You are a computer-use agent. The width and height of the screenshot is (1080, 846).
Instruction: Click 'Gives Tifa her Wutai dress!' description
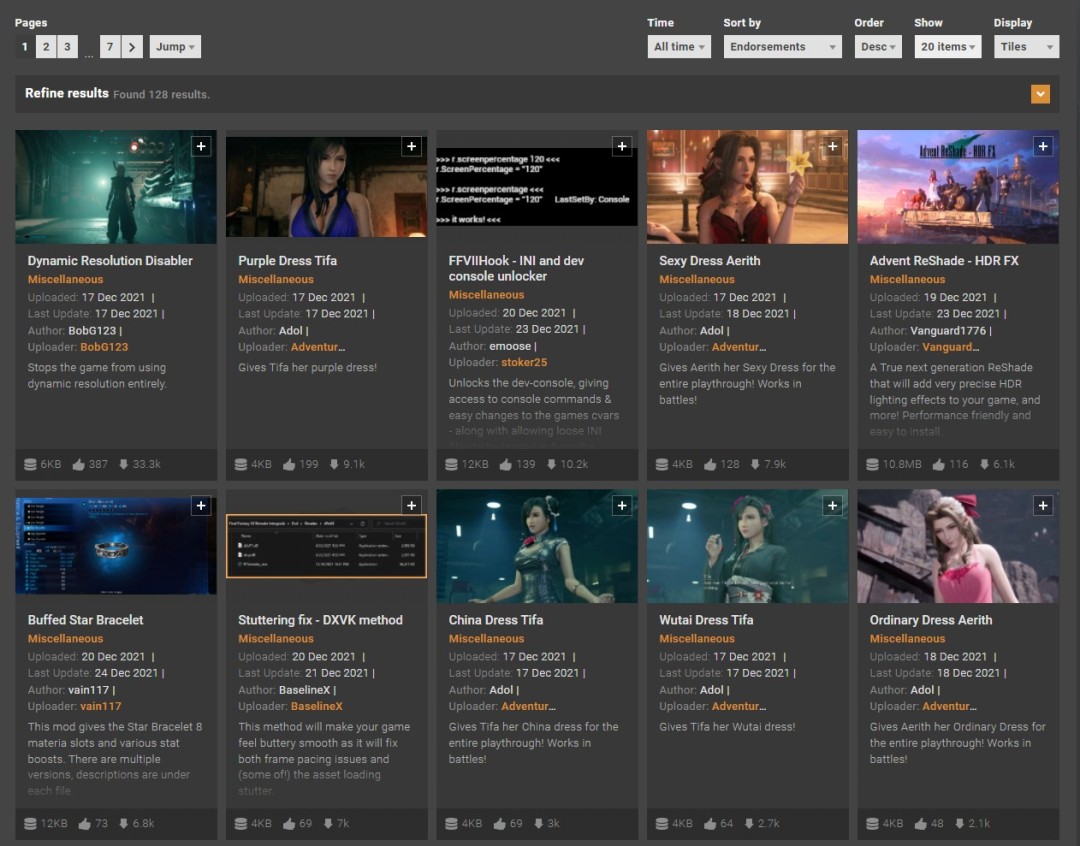coord(727,727)
